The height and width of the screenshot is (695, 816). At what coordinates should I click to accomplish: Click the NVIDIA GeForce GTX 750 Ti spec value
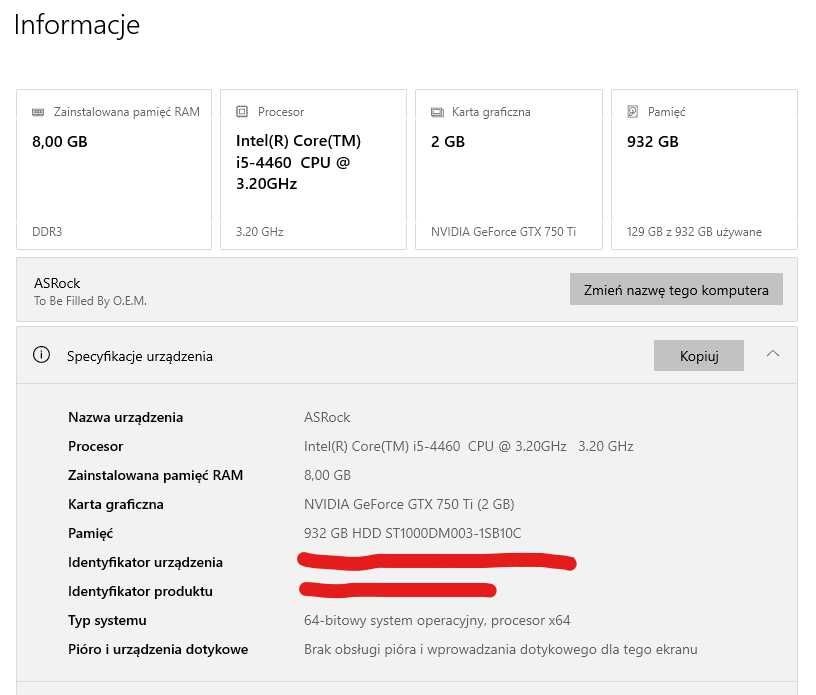coord(409,504)
